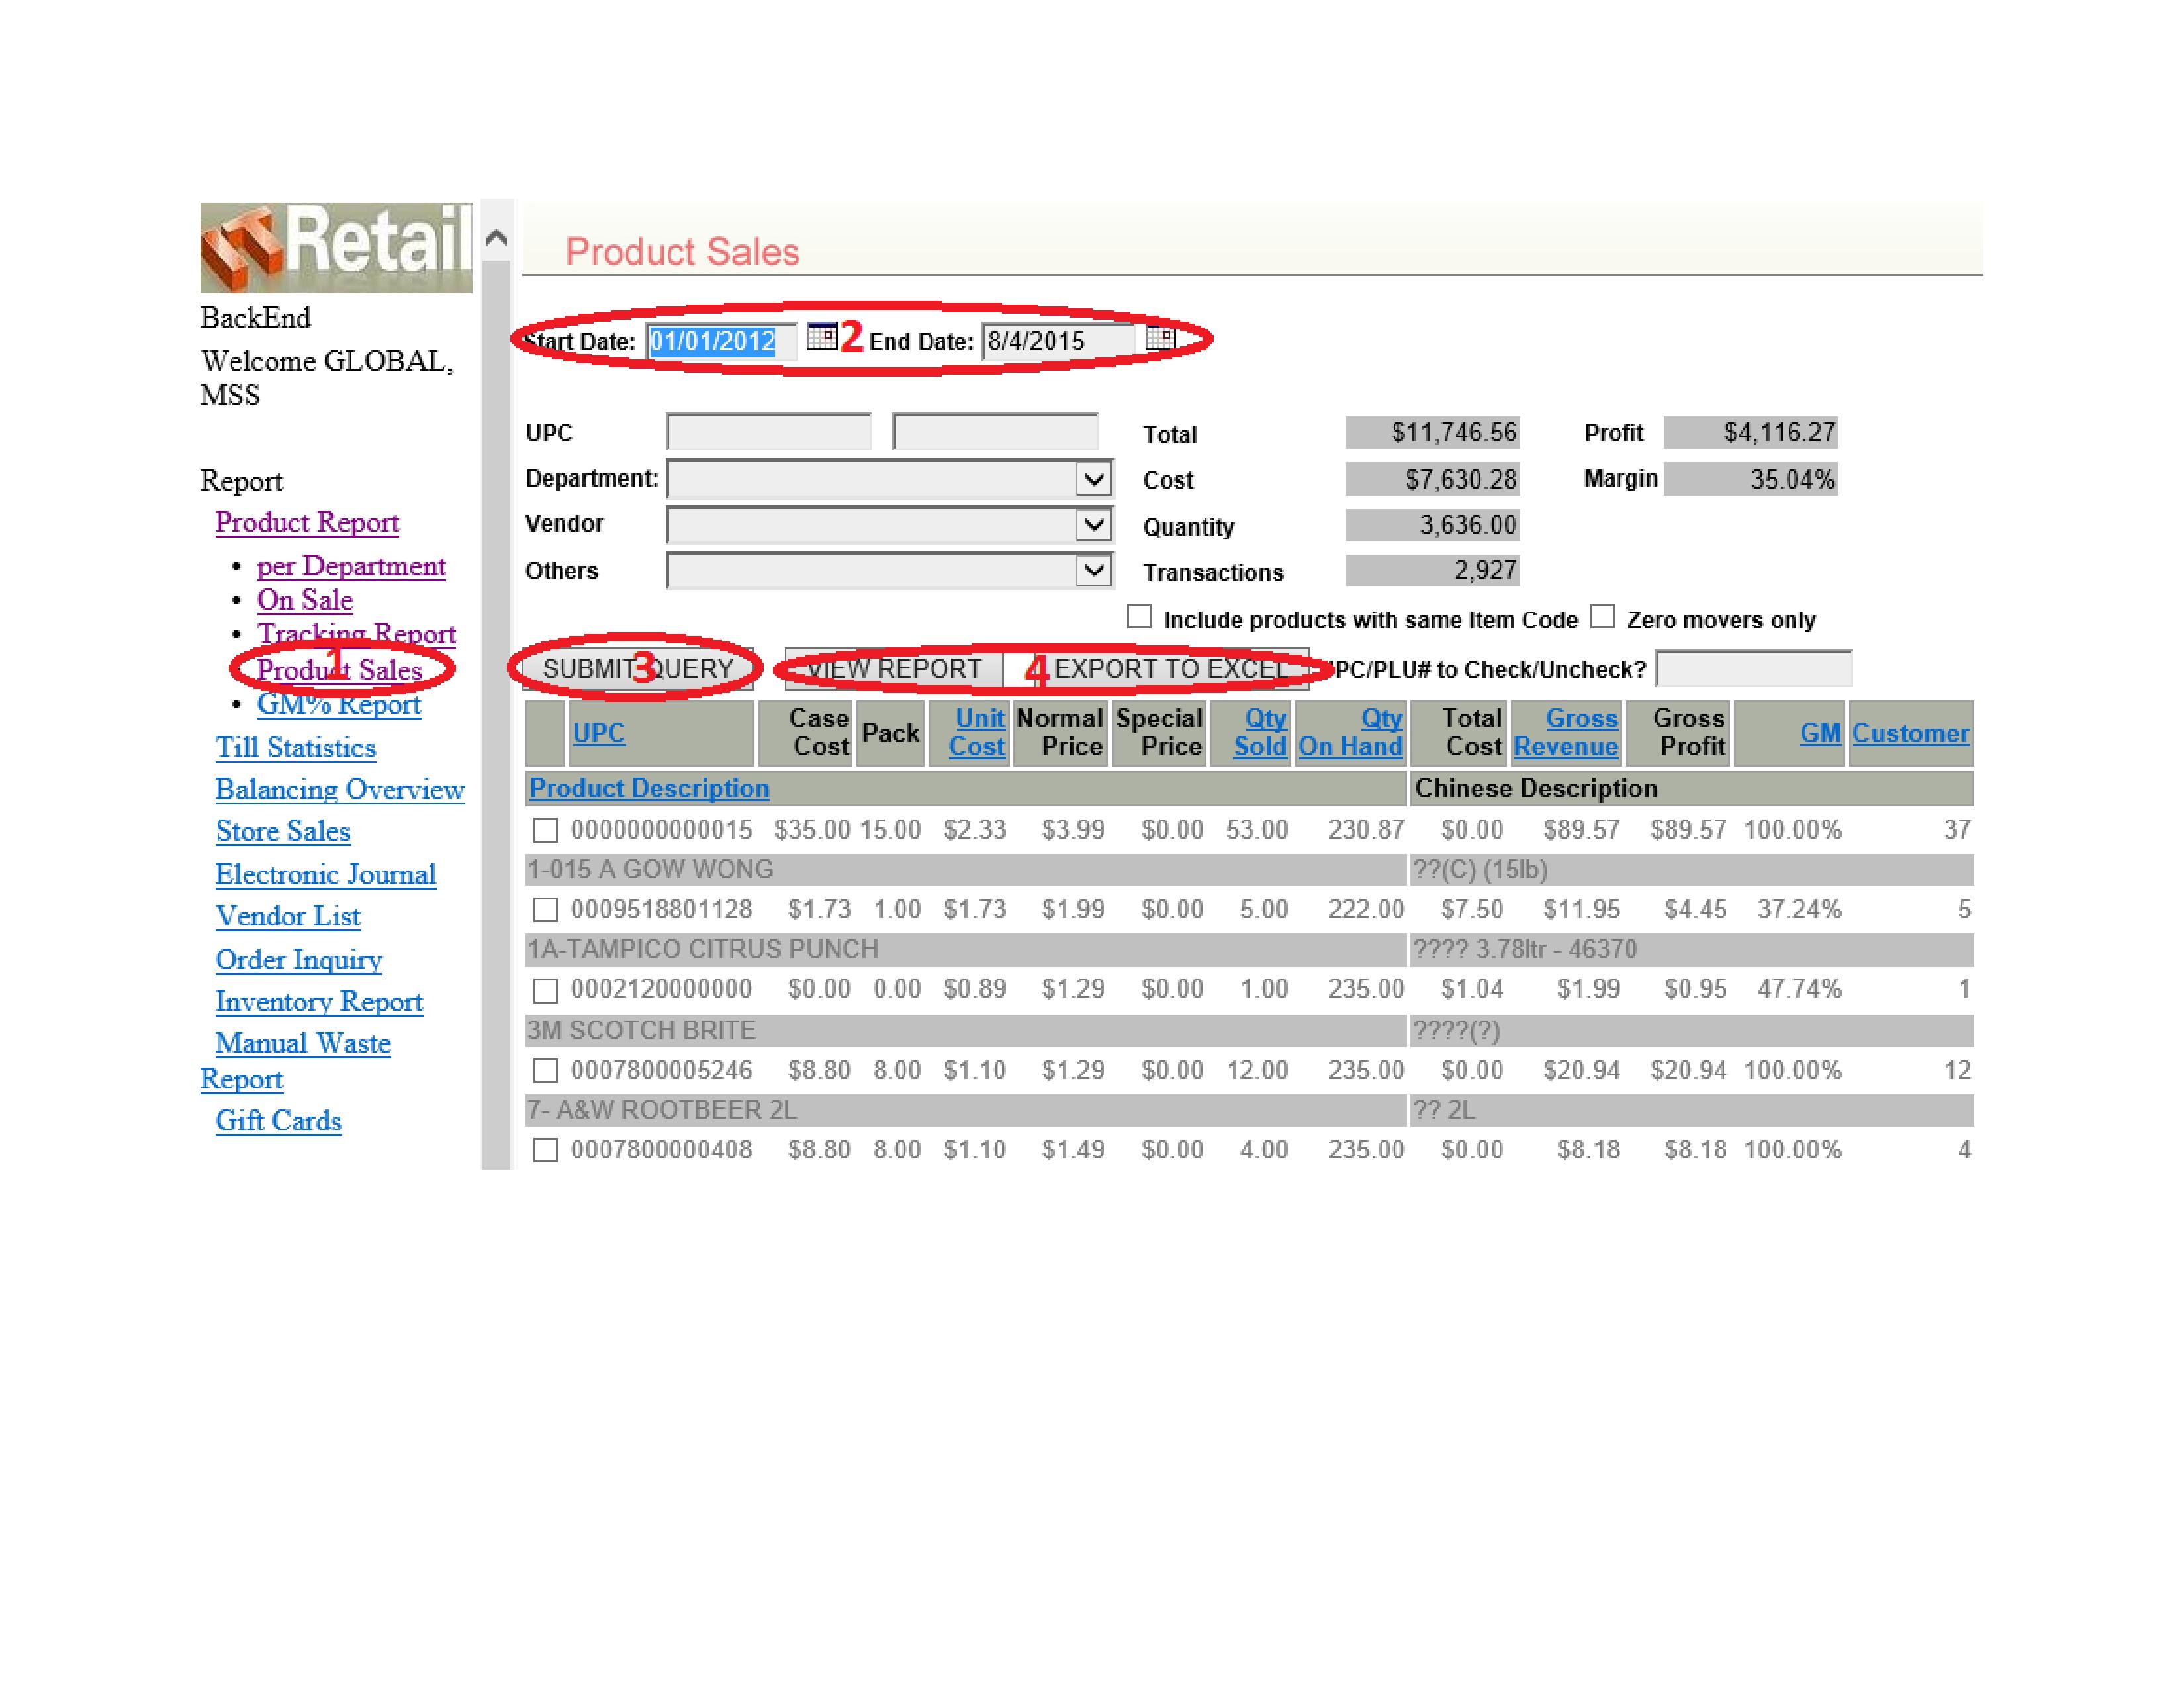This screenshot has width=2184, height=1688.
Task: Open Gift Cards page
Action: point(279,1121)
